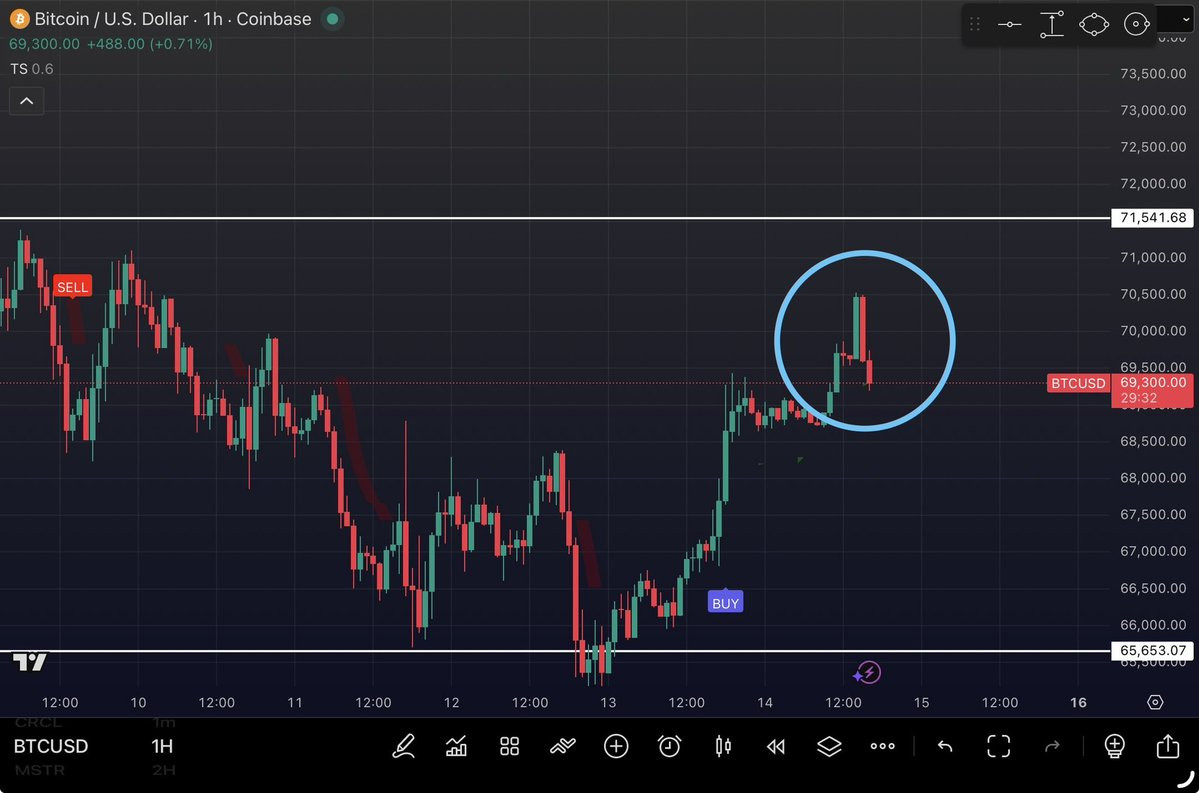Enter fullscreen mode on the chart
The height and width of the screenshot is (793, 1199).
(999, 746)
